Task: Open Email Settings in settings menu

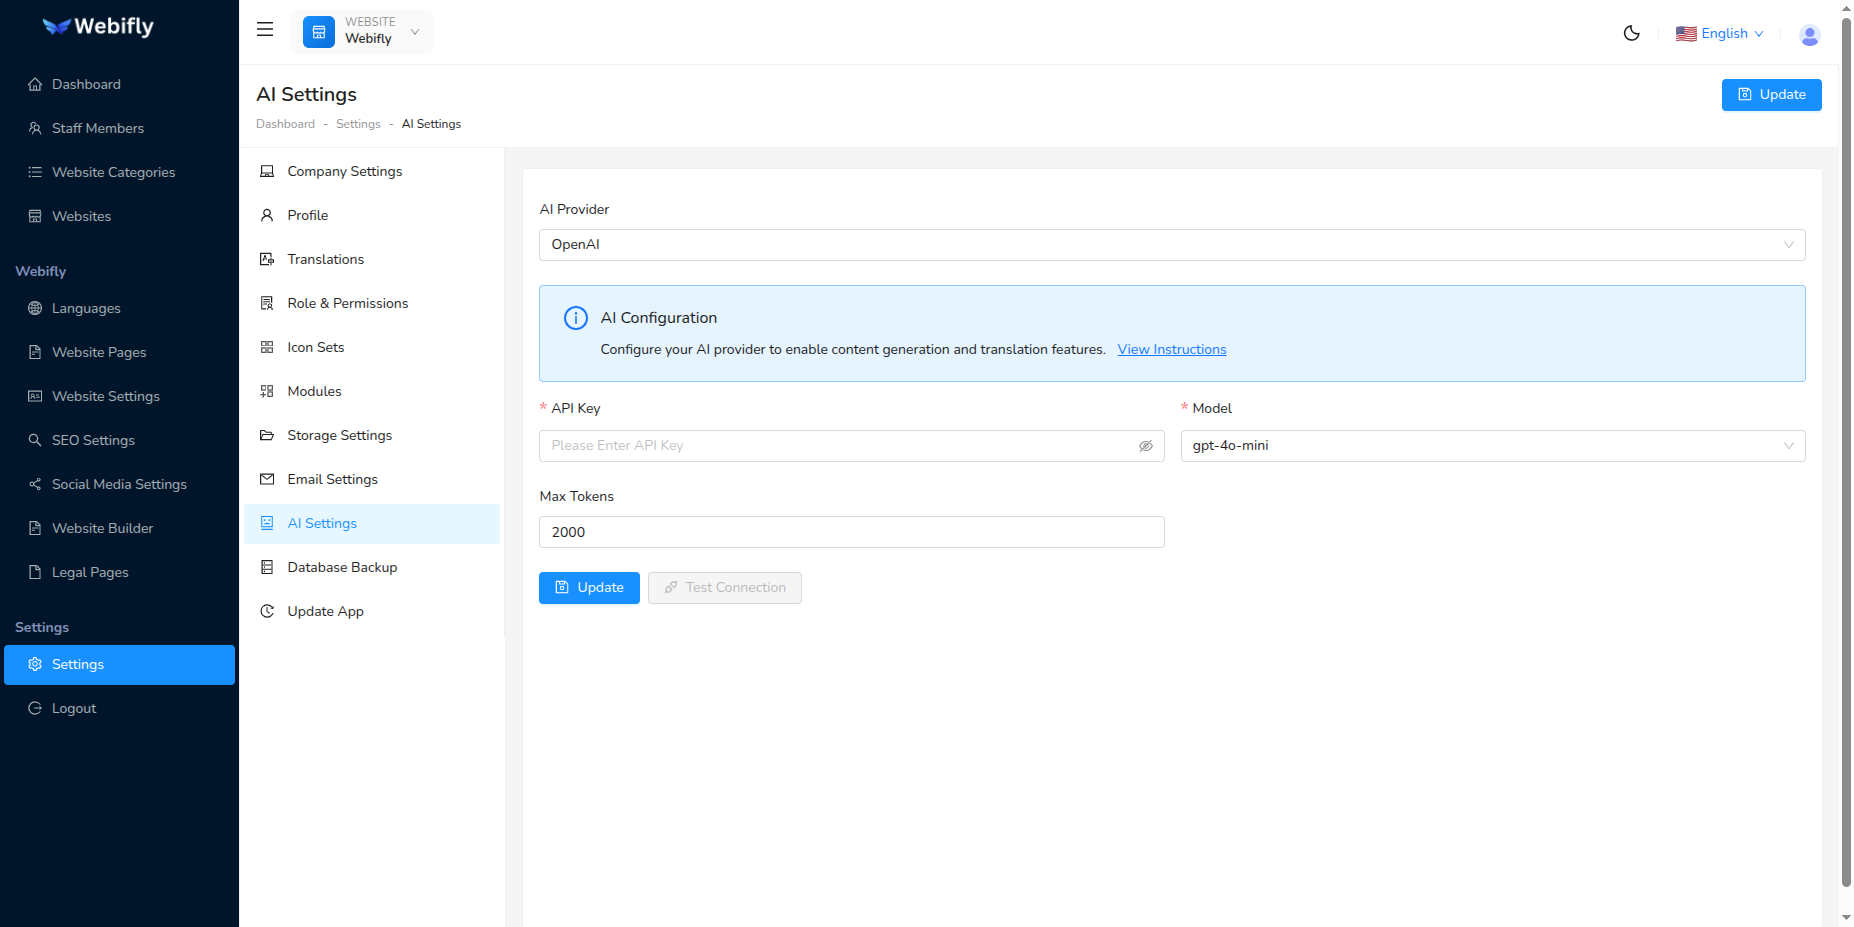Action: pos(332,480)
